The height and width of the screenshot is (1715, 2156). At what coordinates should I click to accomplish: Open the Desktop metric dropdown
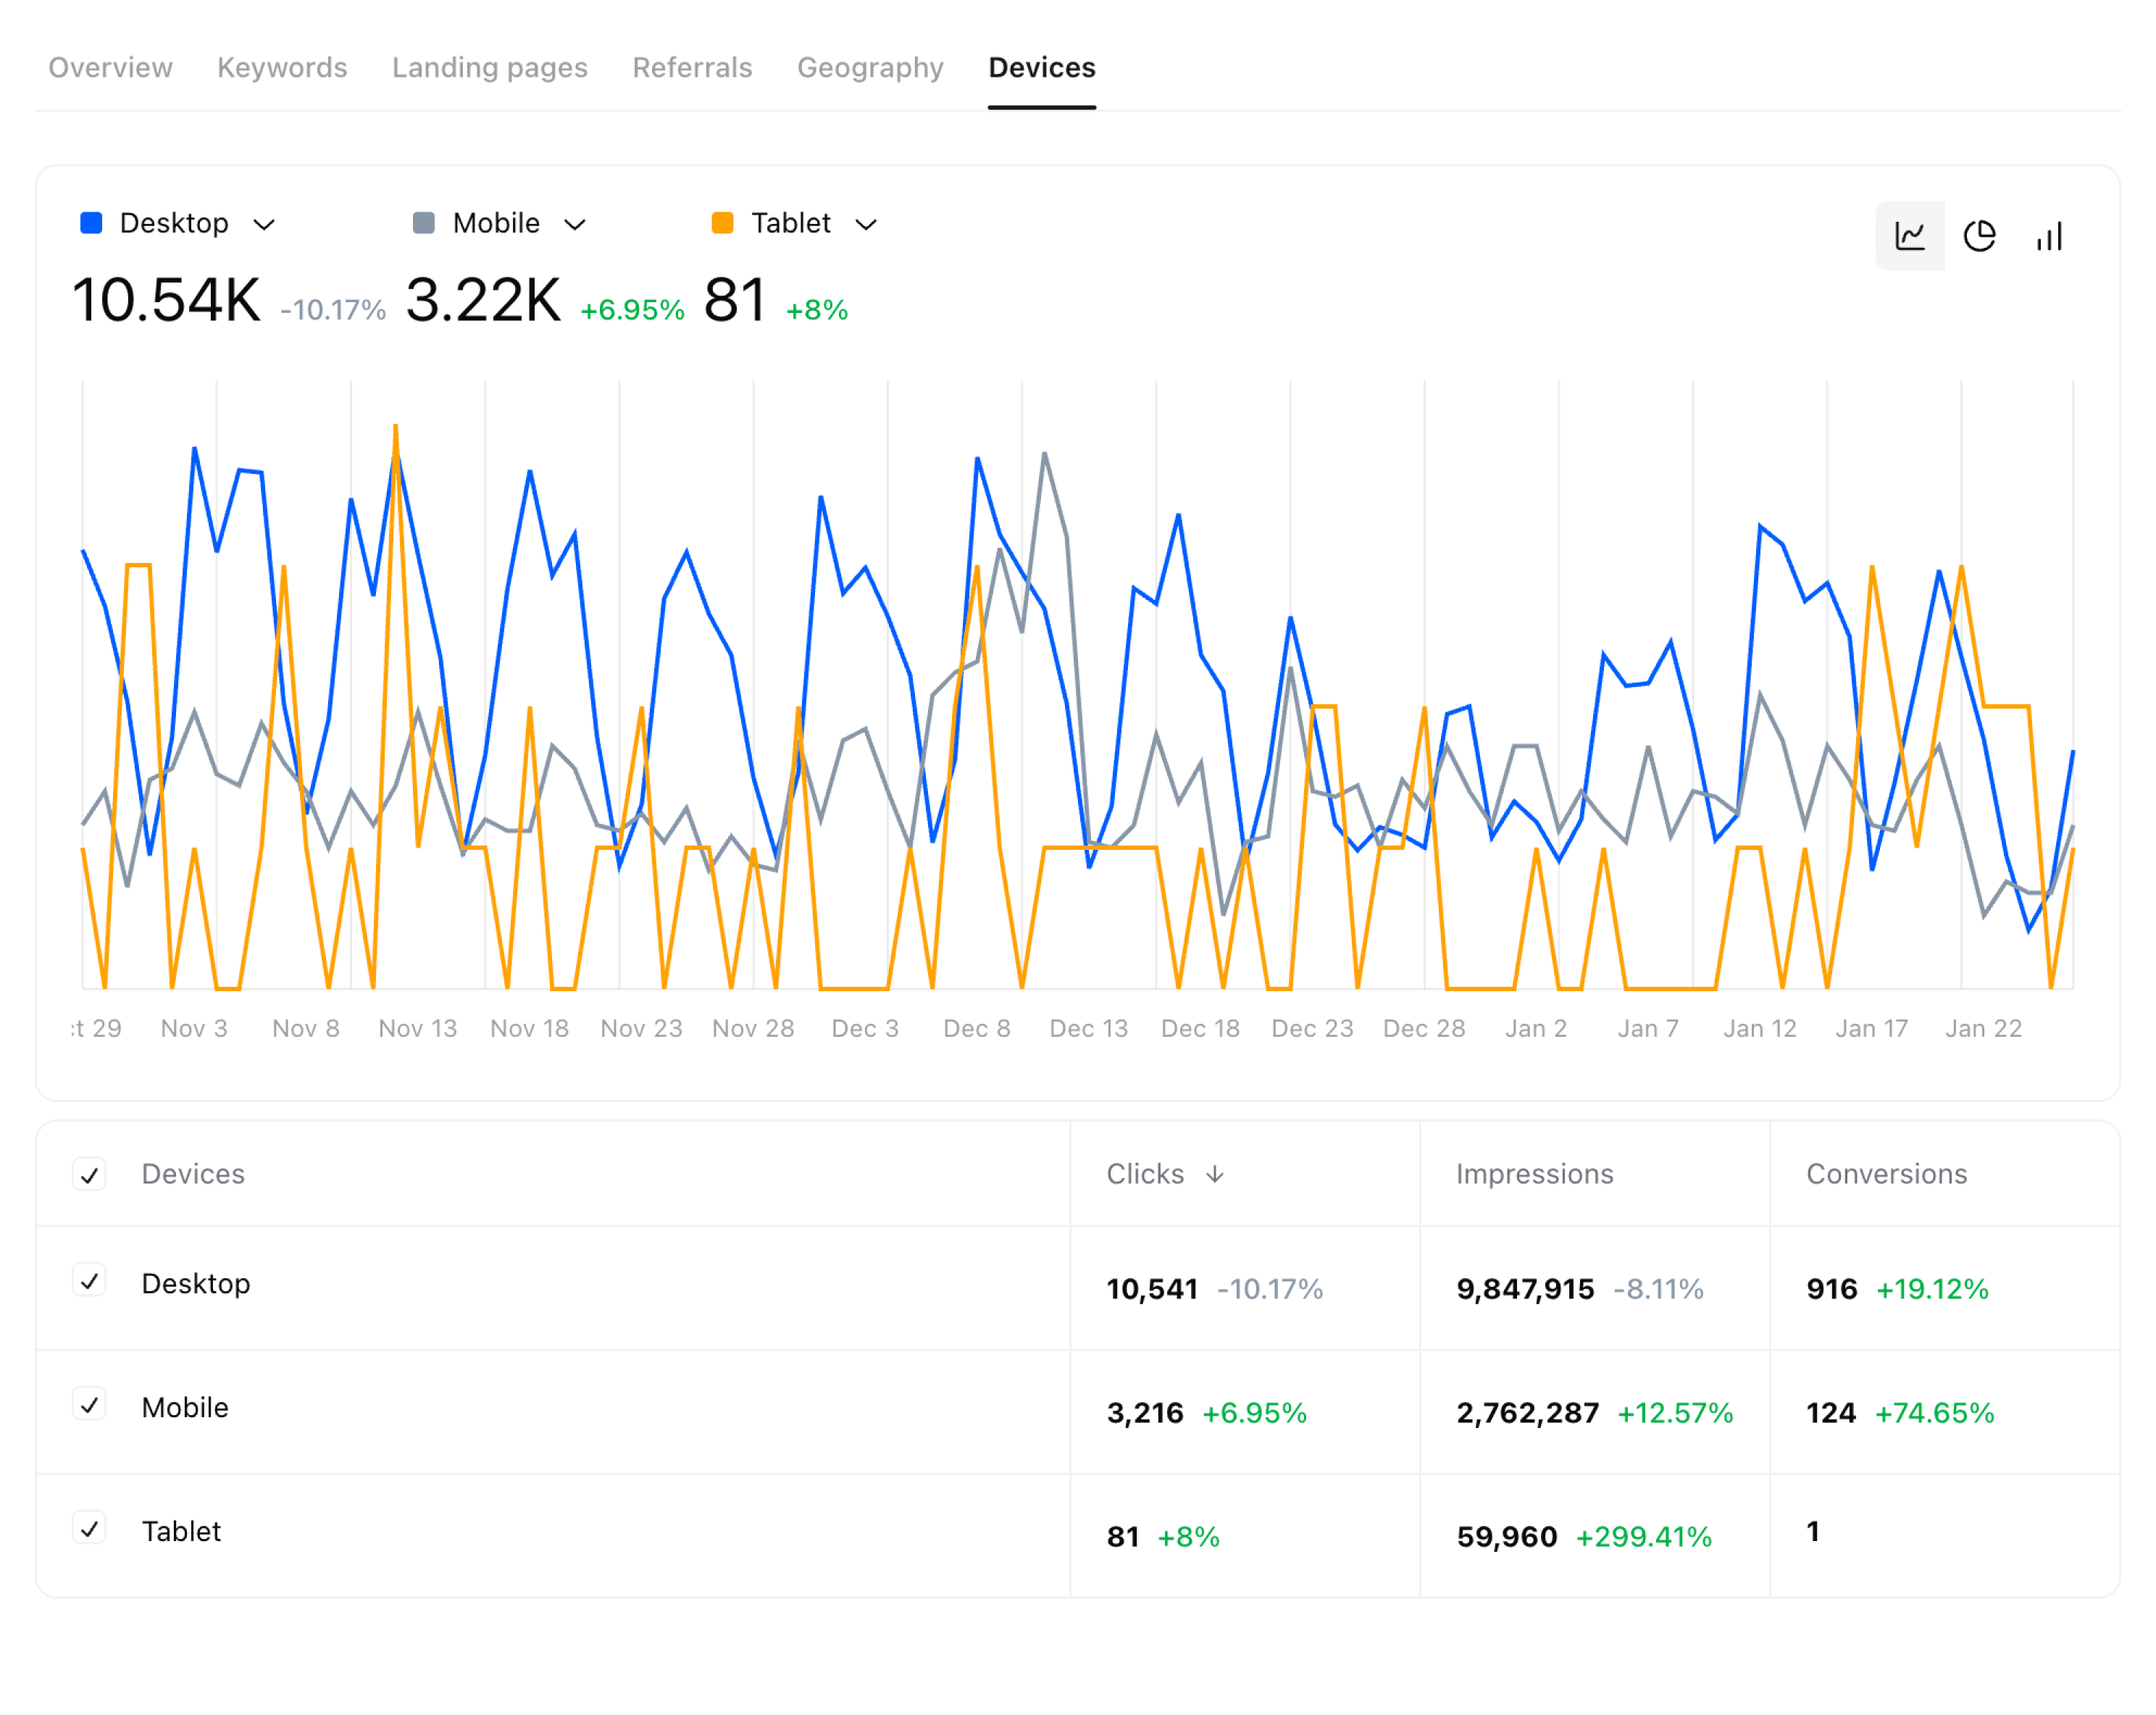[265, 223]
